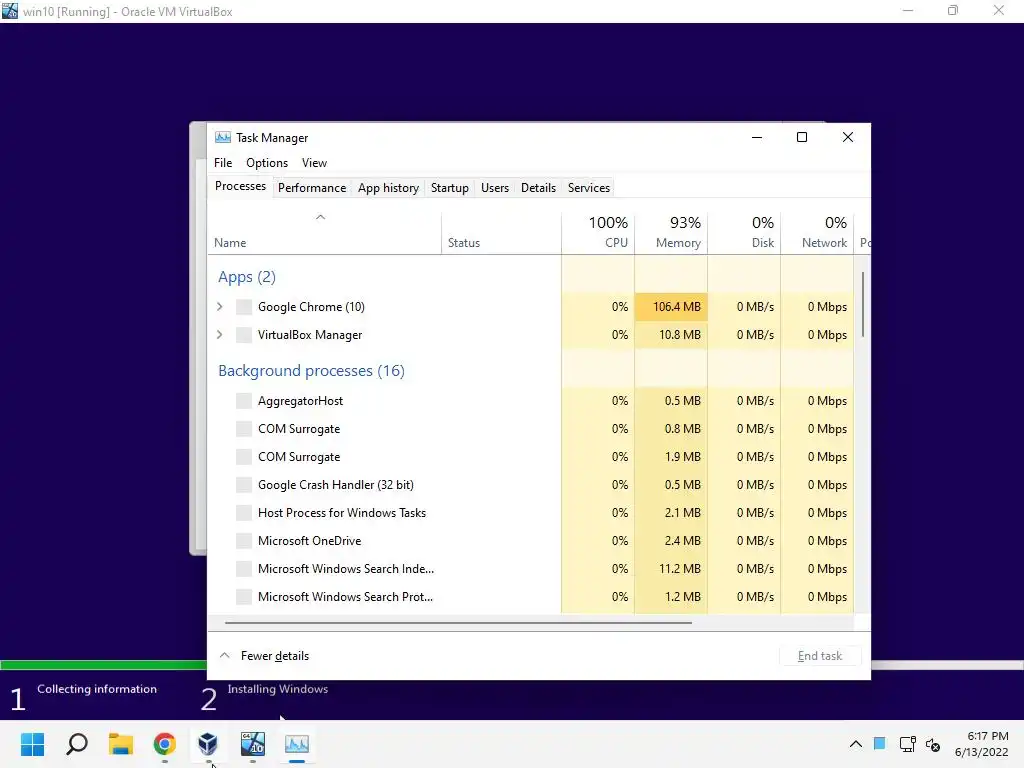Select the Microsoft OneDrive row
The height and width of the screenshot is (768, 1024).
pos(531,541)
